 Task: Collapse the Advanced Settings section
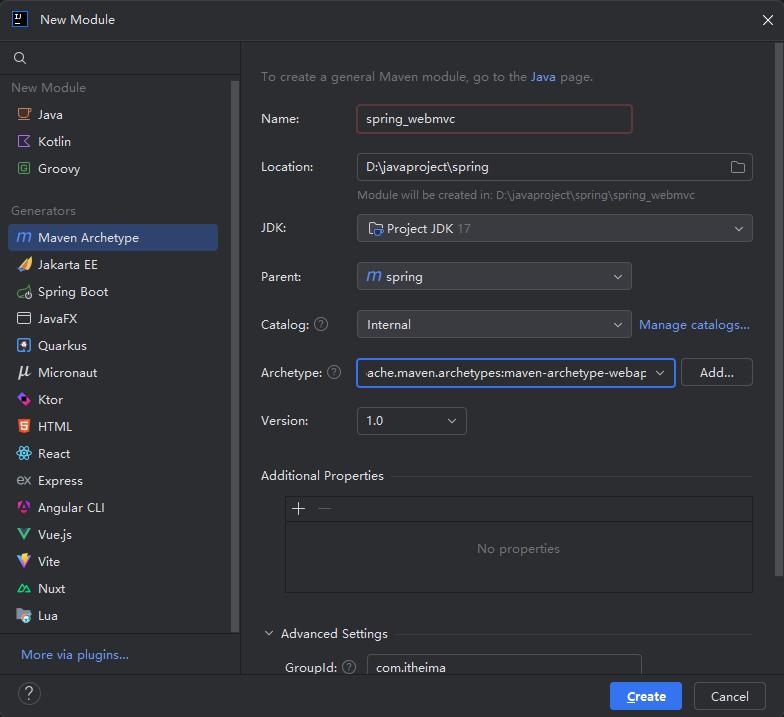(268, 634)
